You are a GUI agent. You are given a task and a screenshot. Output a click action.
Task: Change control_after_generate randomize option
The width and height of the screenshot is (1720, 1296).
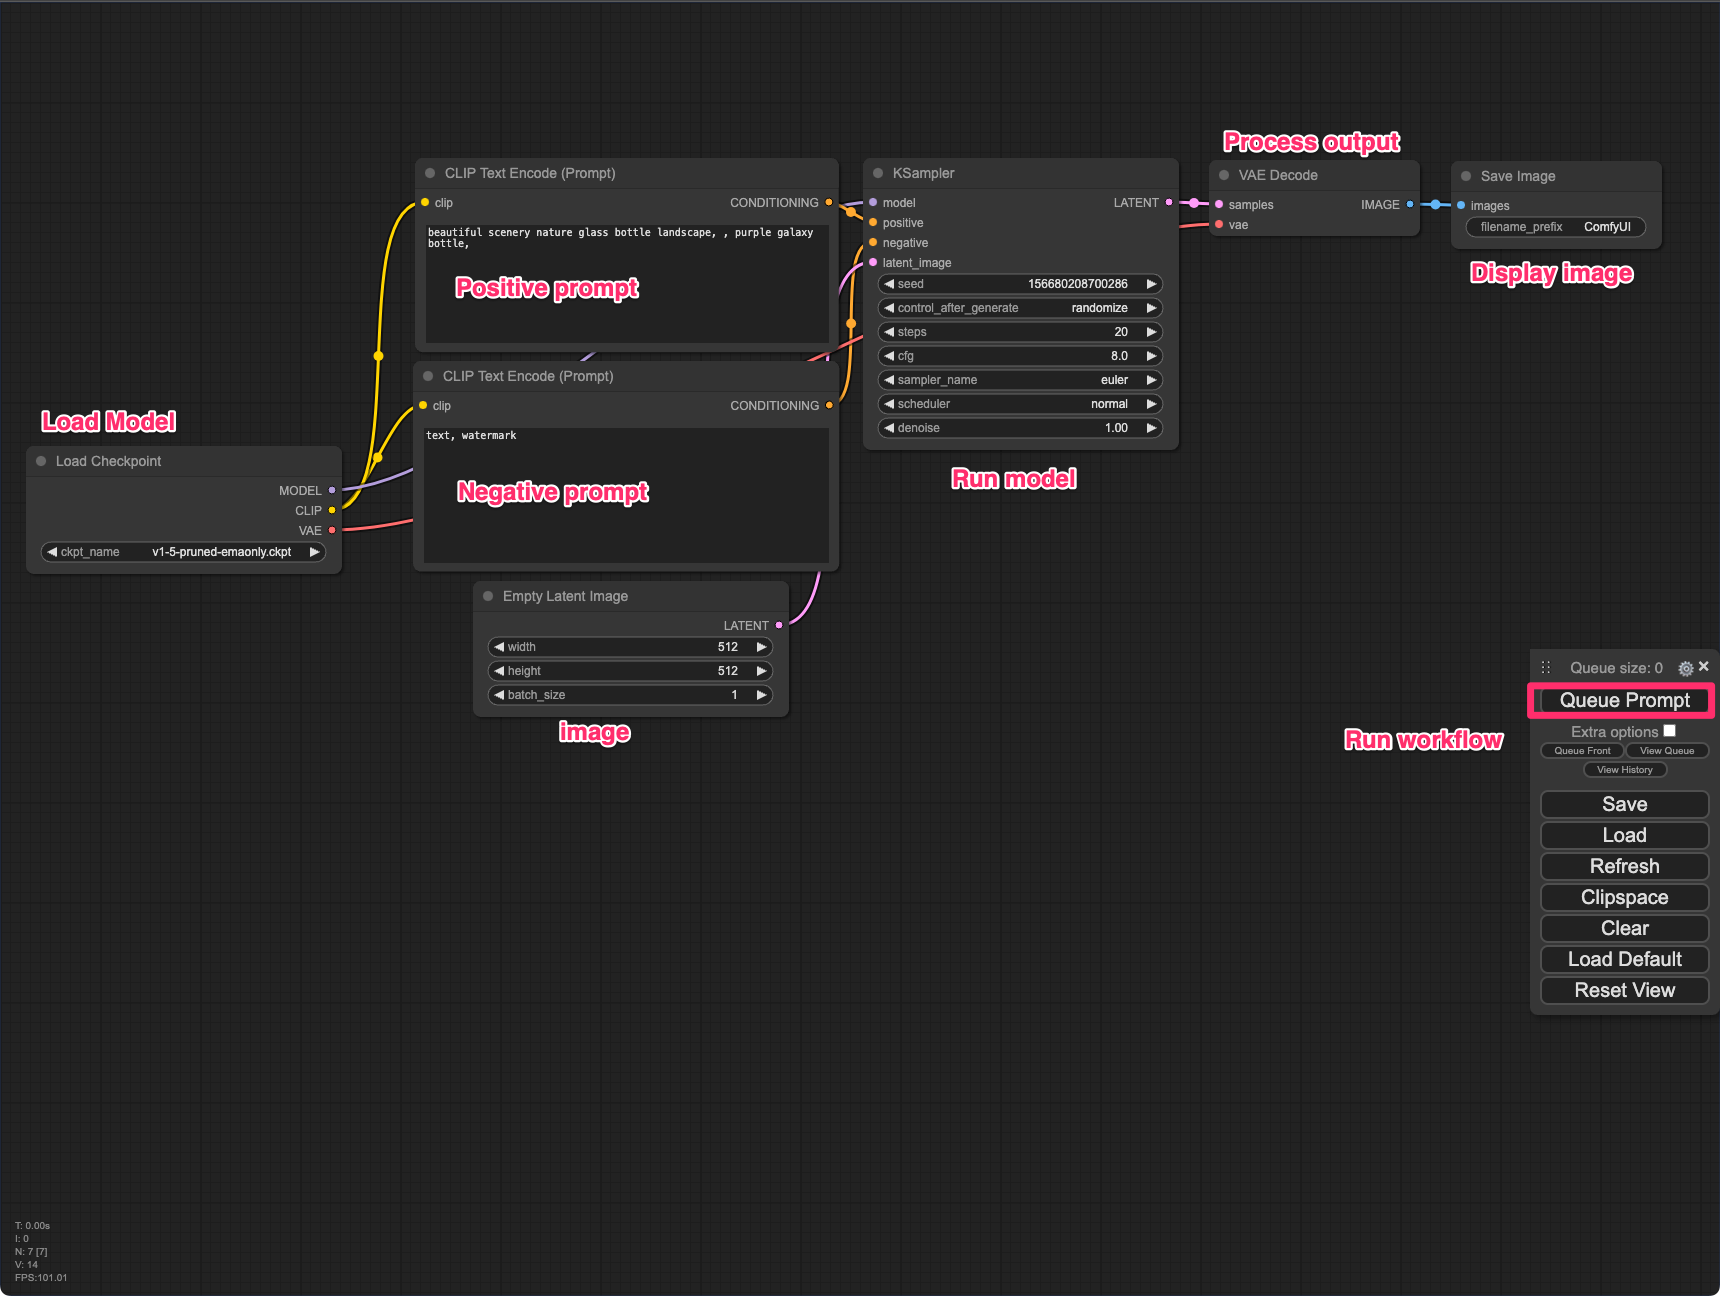1020,308
